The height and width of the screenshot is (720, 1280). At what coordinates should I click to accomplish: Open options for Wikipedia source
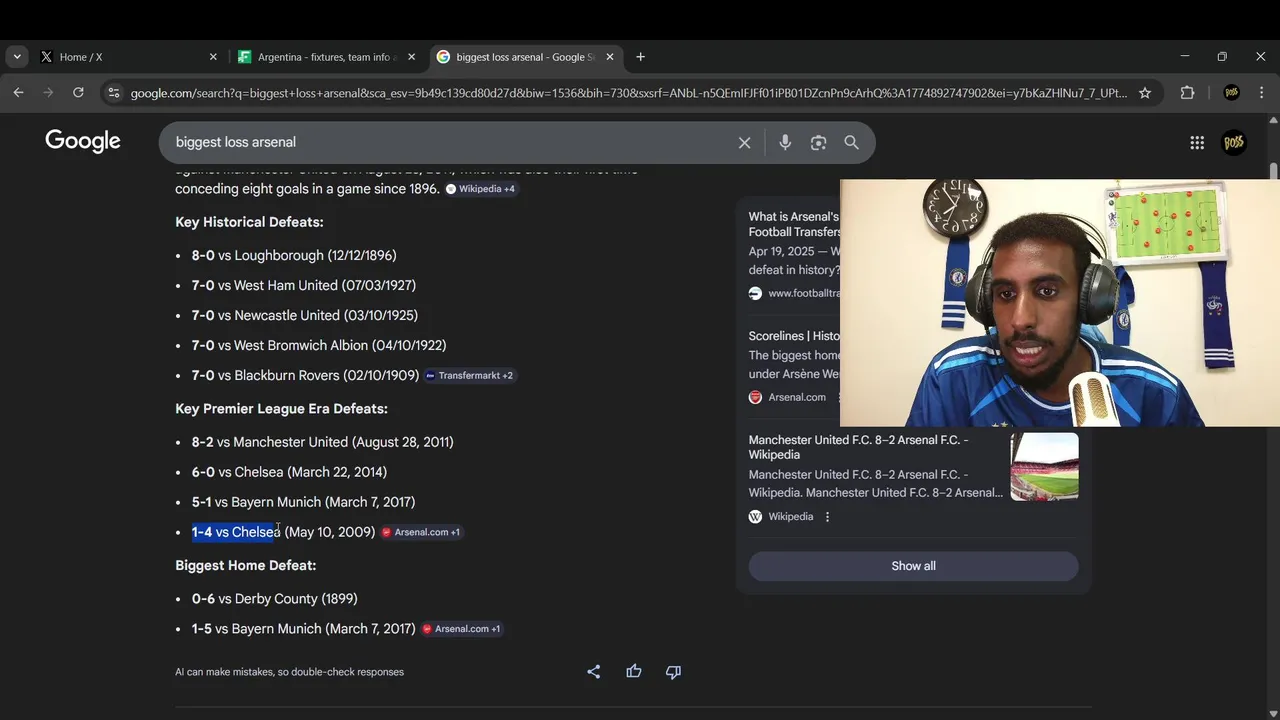click(x=827, y=517)
